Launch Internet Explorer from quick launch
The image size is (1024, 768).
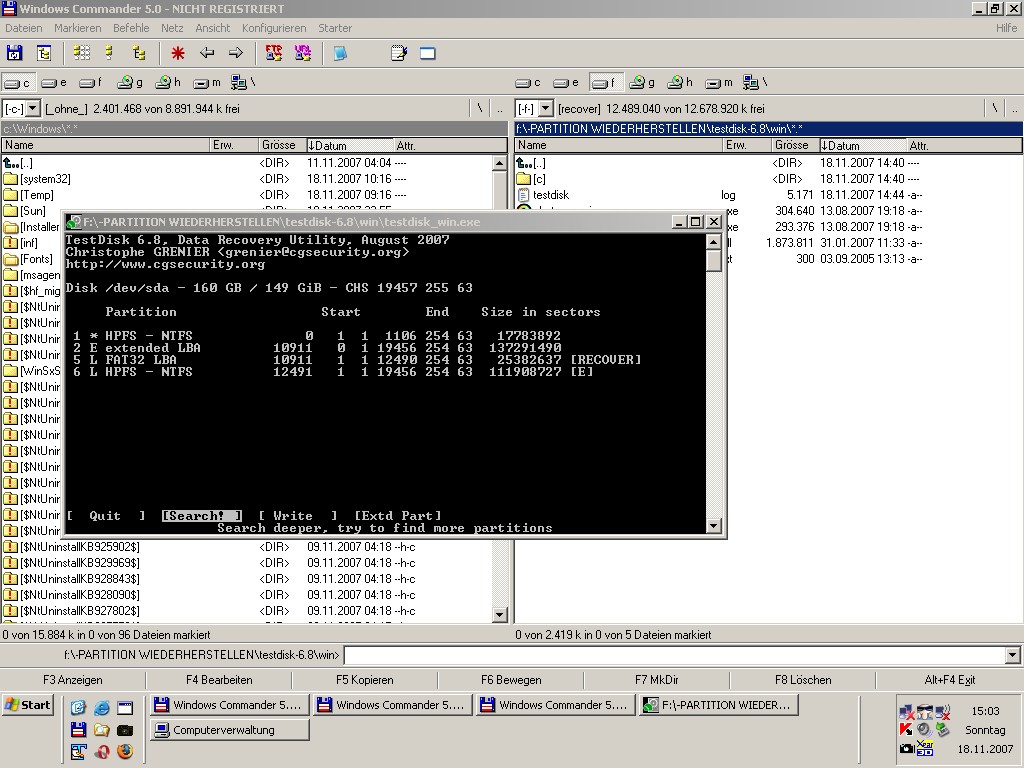[102, 708]
